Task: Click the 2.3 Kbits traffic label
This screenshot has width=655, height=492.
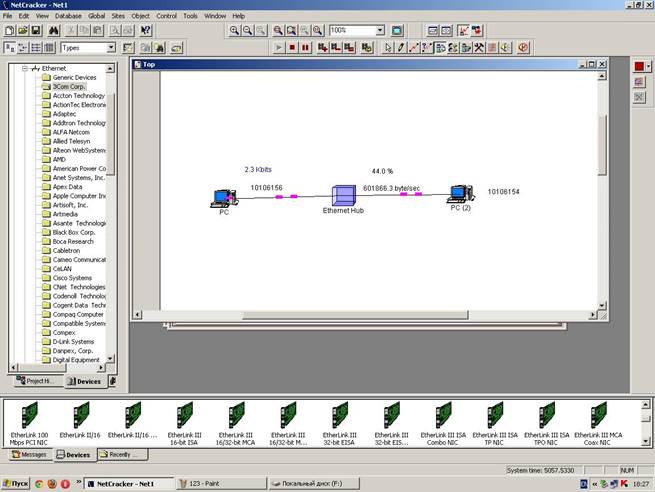Action: 258,170
